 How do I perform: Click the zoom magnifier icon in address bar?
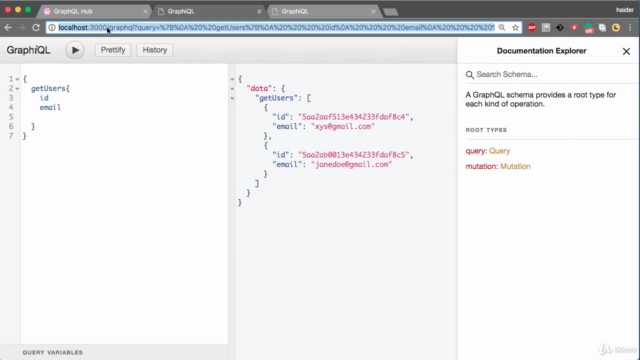[502, 27]
